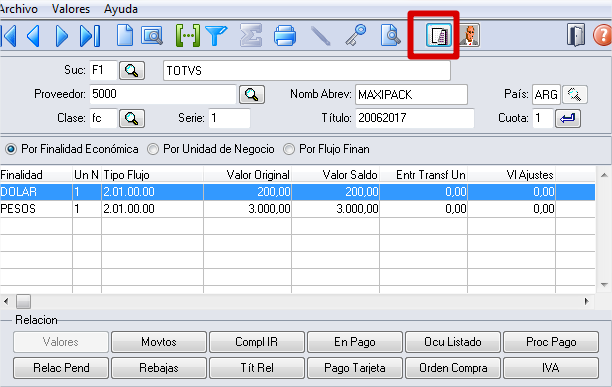Search Proveedor with magnifier button

(252, 94)
